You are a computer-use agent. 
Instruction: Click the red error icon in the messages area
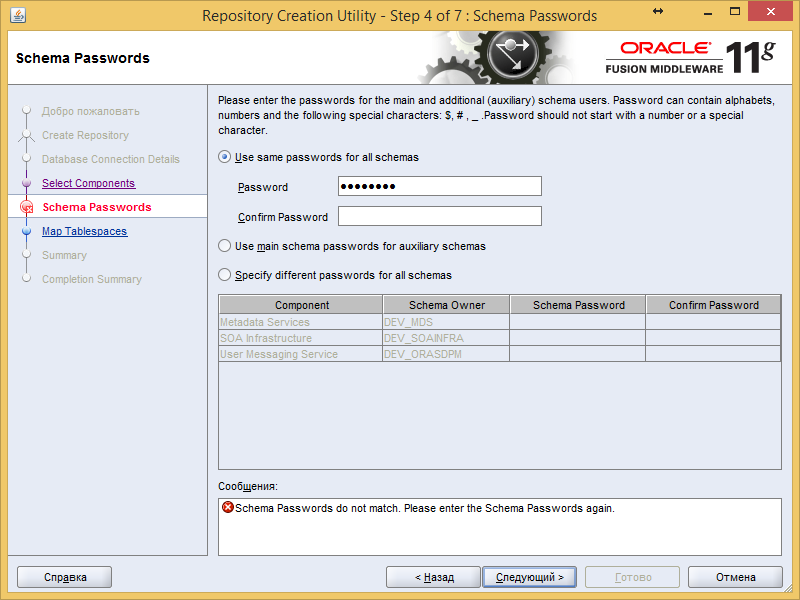225,508
